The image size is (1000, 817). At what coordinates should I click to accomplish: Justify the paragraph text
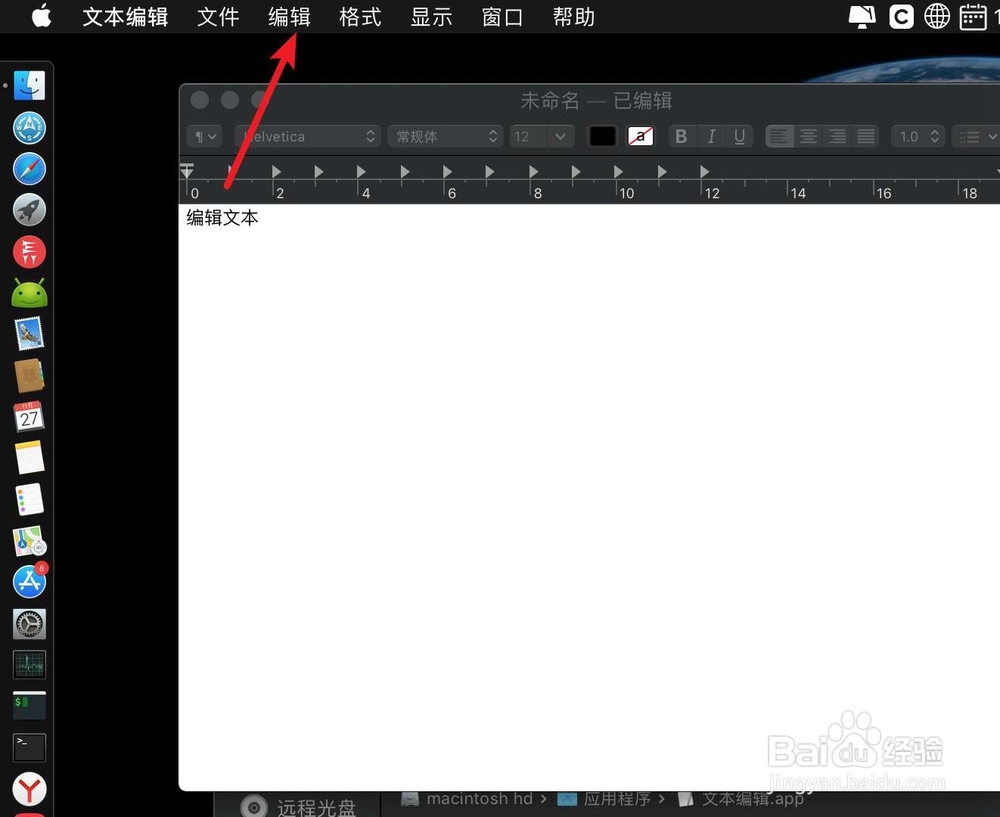[x=866, y=136]
